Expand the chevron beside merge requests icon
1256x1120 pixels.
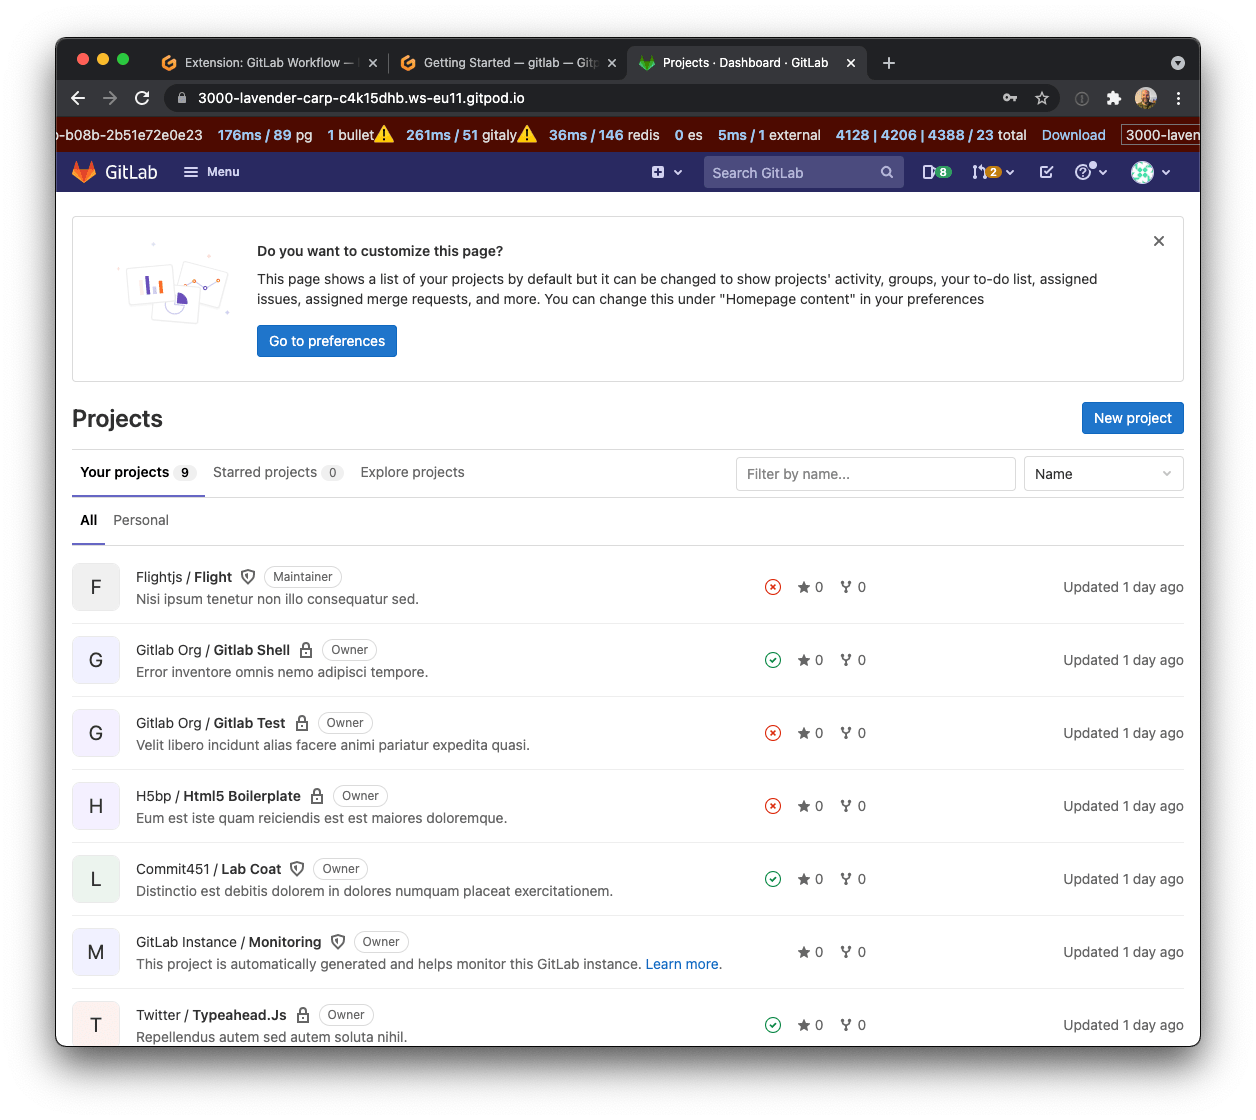click(x=1010, y=172)
